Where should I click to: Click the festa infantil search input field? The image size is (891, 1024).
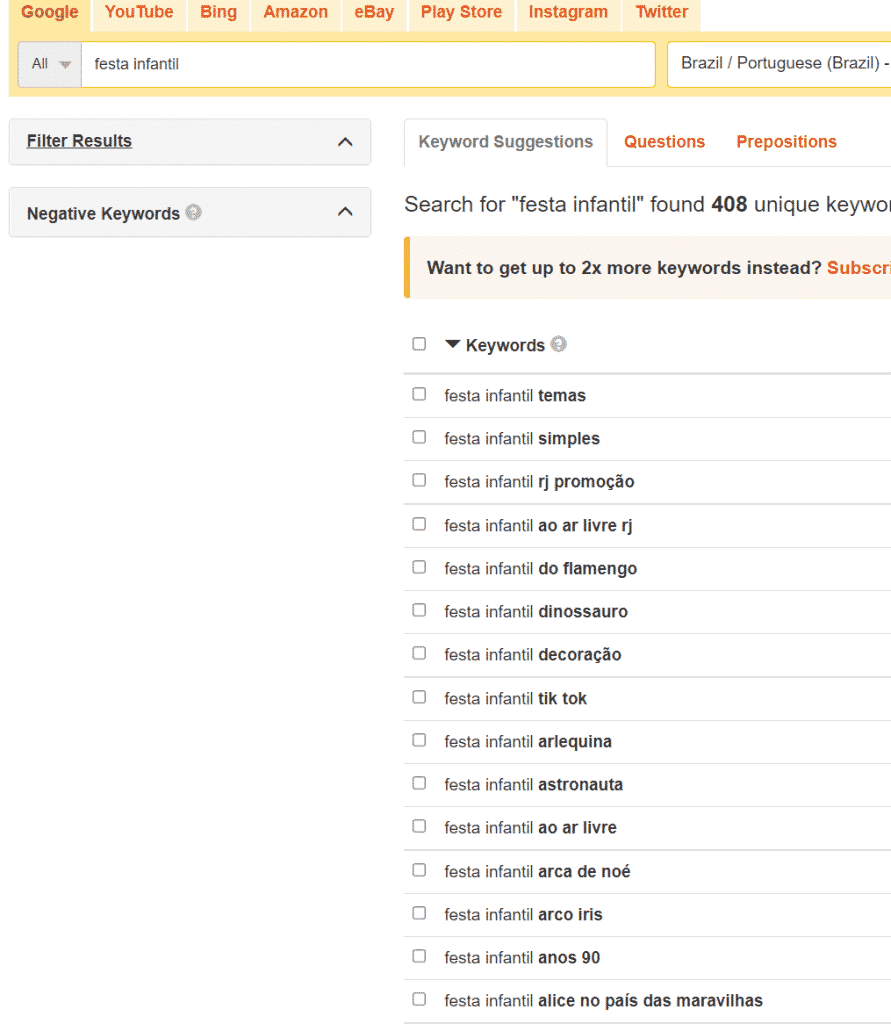[x=368, y=64]
